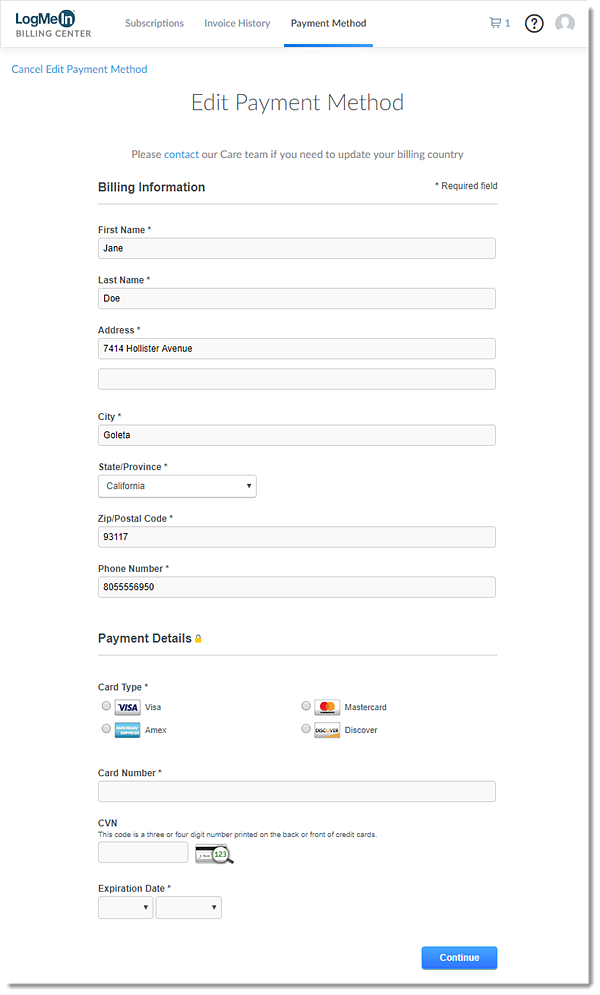Click the Visa card logo
Viewport: 600px width, 995px height.
click(128, 707)
